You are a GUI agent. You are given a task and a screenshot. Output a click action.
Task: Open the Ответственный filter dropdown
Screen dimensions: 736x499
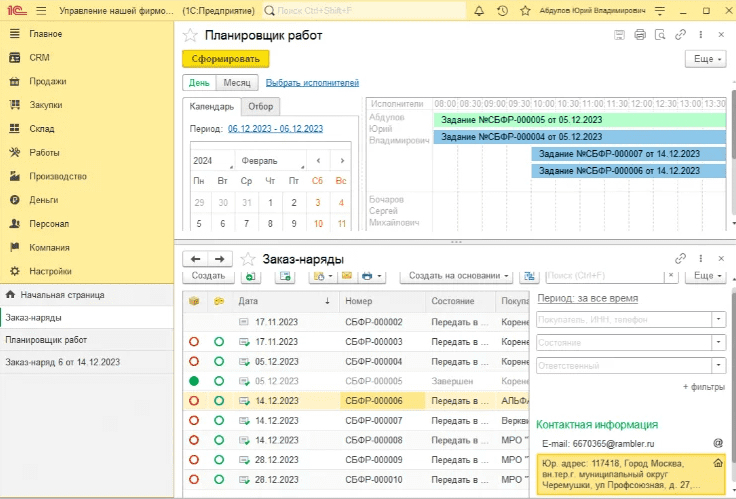(x=719, y=366)
